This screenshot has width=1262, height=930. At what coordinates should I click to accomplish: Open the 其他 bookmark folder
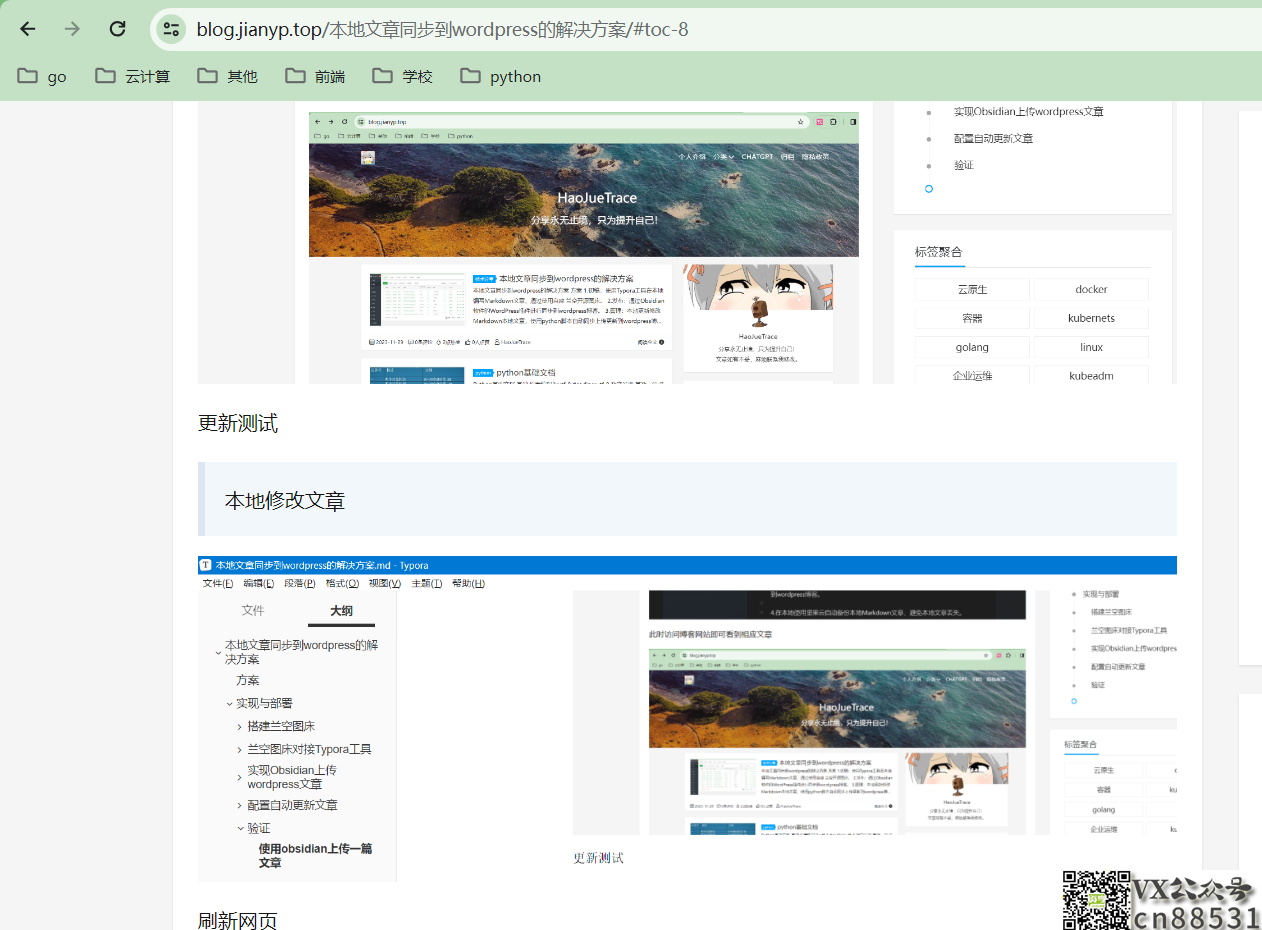tap(227, 76)
